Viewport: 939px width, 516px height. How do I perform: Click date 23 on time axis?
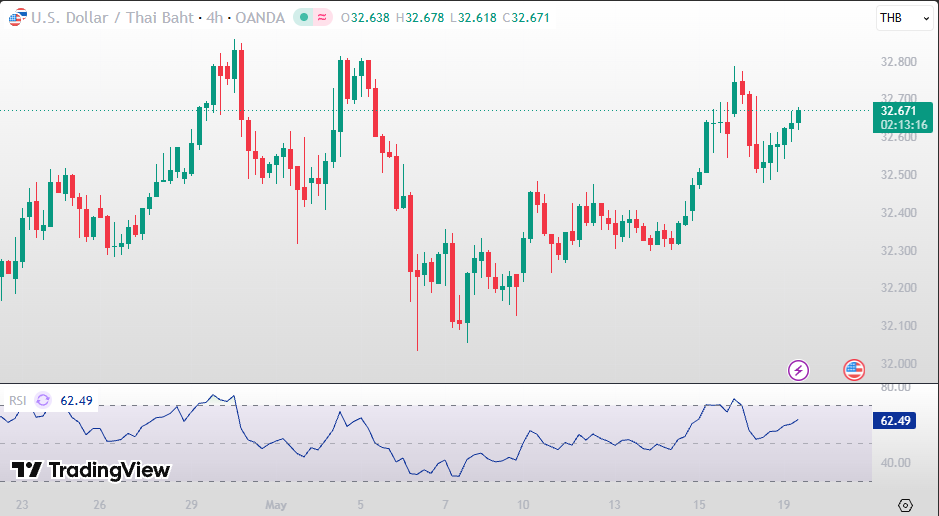point(22,505)
